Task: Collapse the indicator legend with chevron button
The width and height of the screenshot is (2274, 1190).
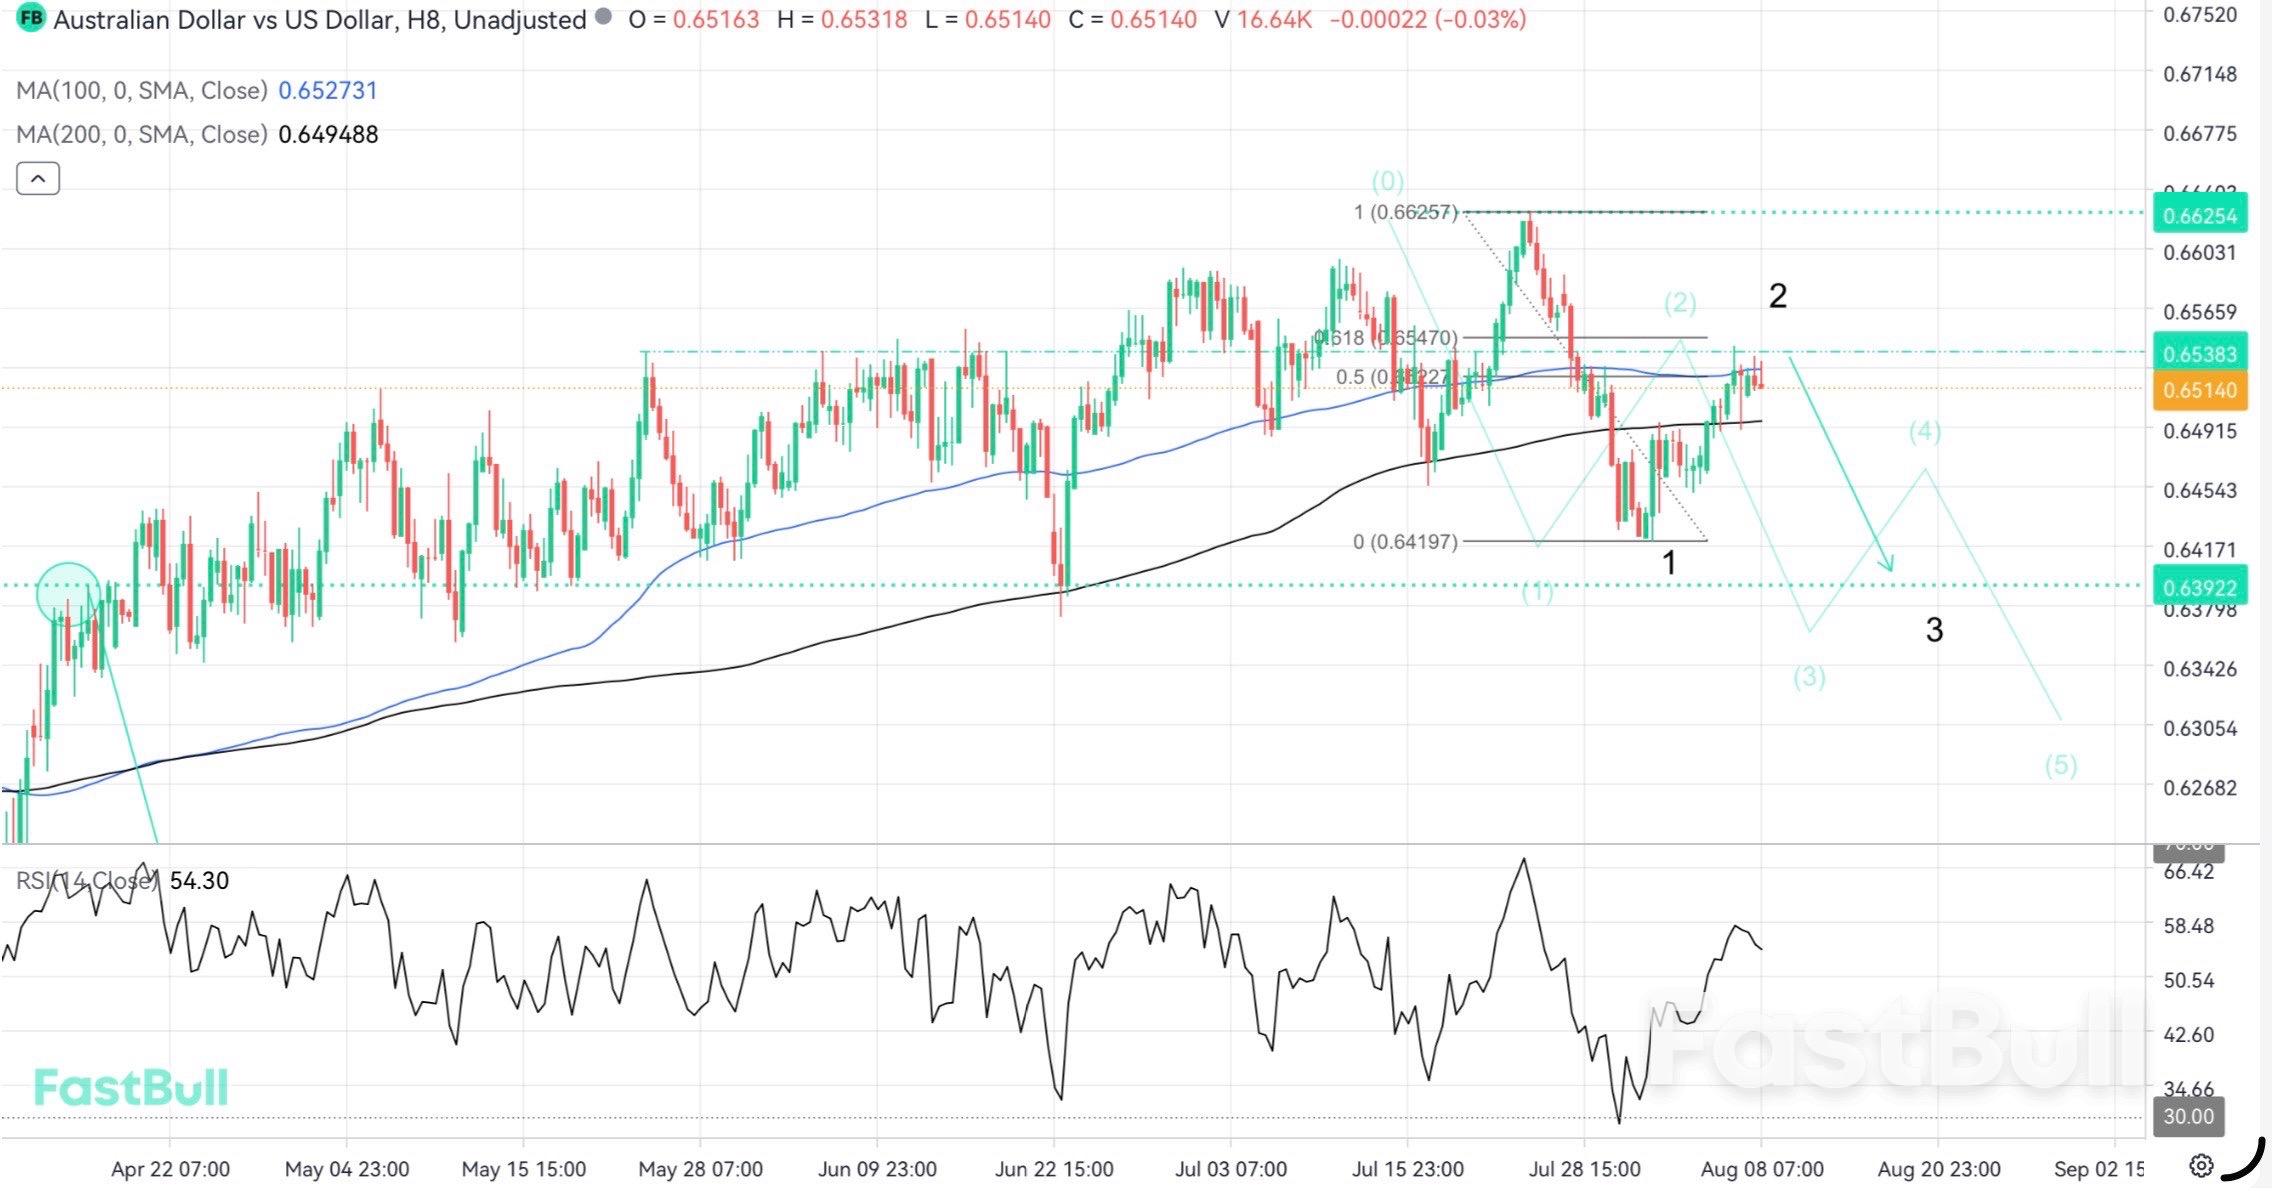Action: 38,179
